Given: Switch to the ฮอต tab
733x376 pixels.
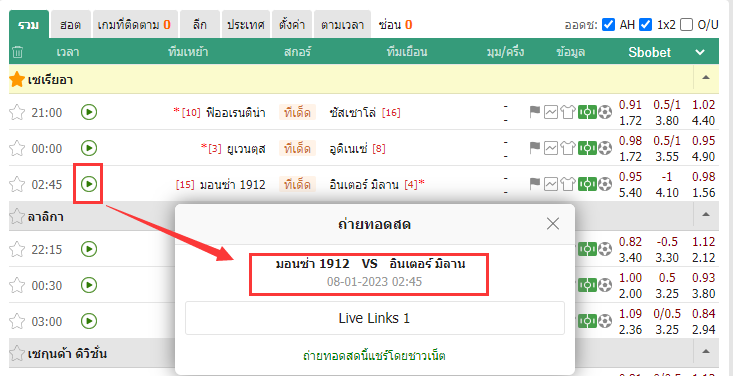Looking at the screenshot, I should [71, 25].
